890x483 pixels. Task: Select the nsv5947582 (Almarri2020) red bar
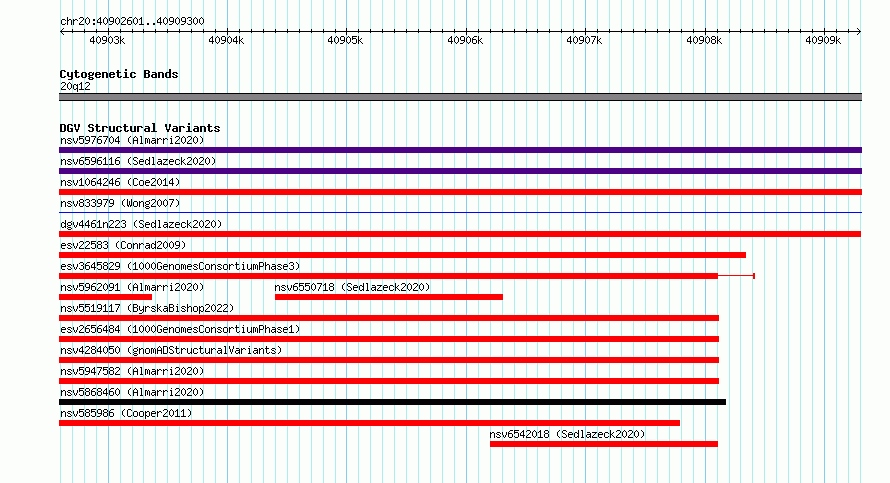point(389,381)
